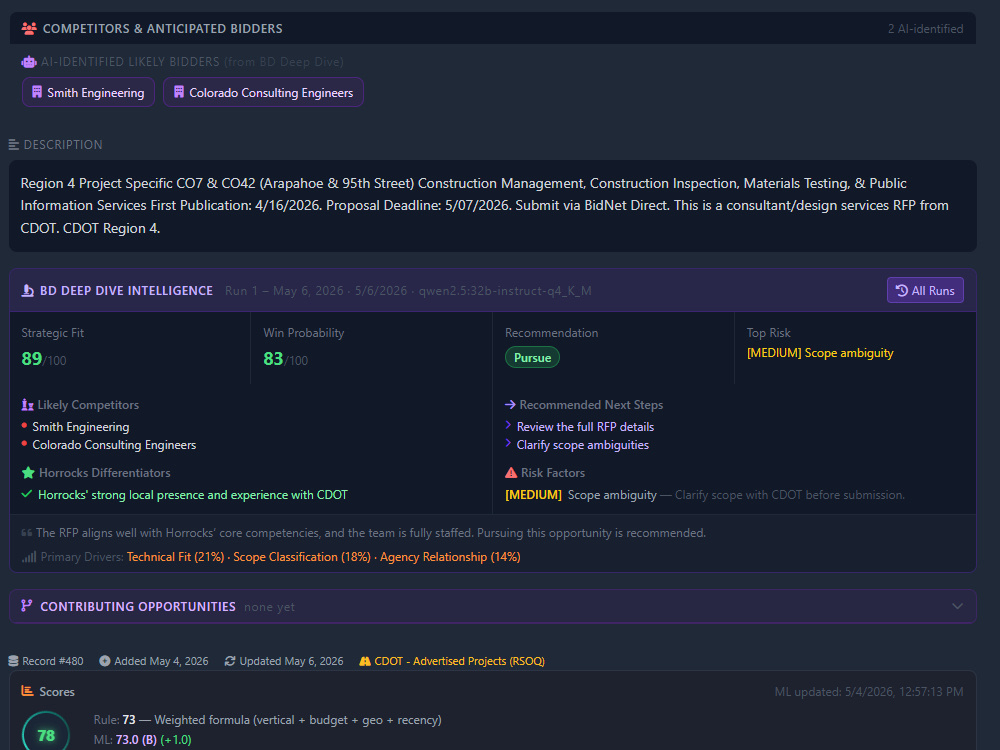Image resolution: width=1000 pixels, height=750 pixels.
Task: Click chevron before Clarify scope ambiguities
Action: click(x=508, y=443)
